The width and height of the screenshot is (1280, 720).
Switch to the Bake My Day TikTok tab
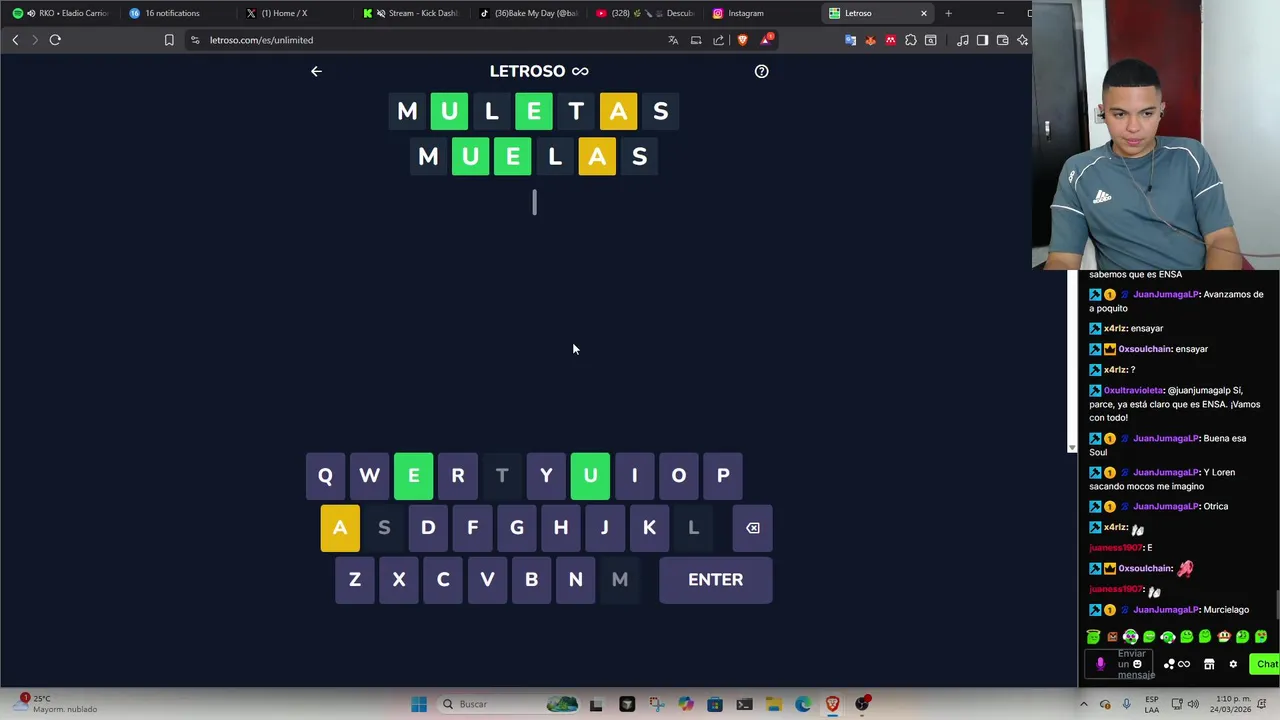(x=528, y=13)
